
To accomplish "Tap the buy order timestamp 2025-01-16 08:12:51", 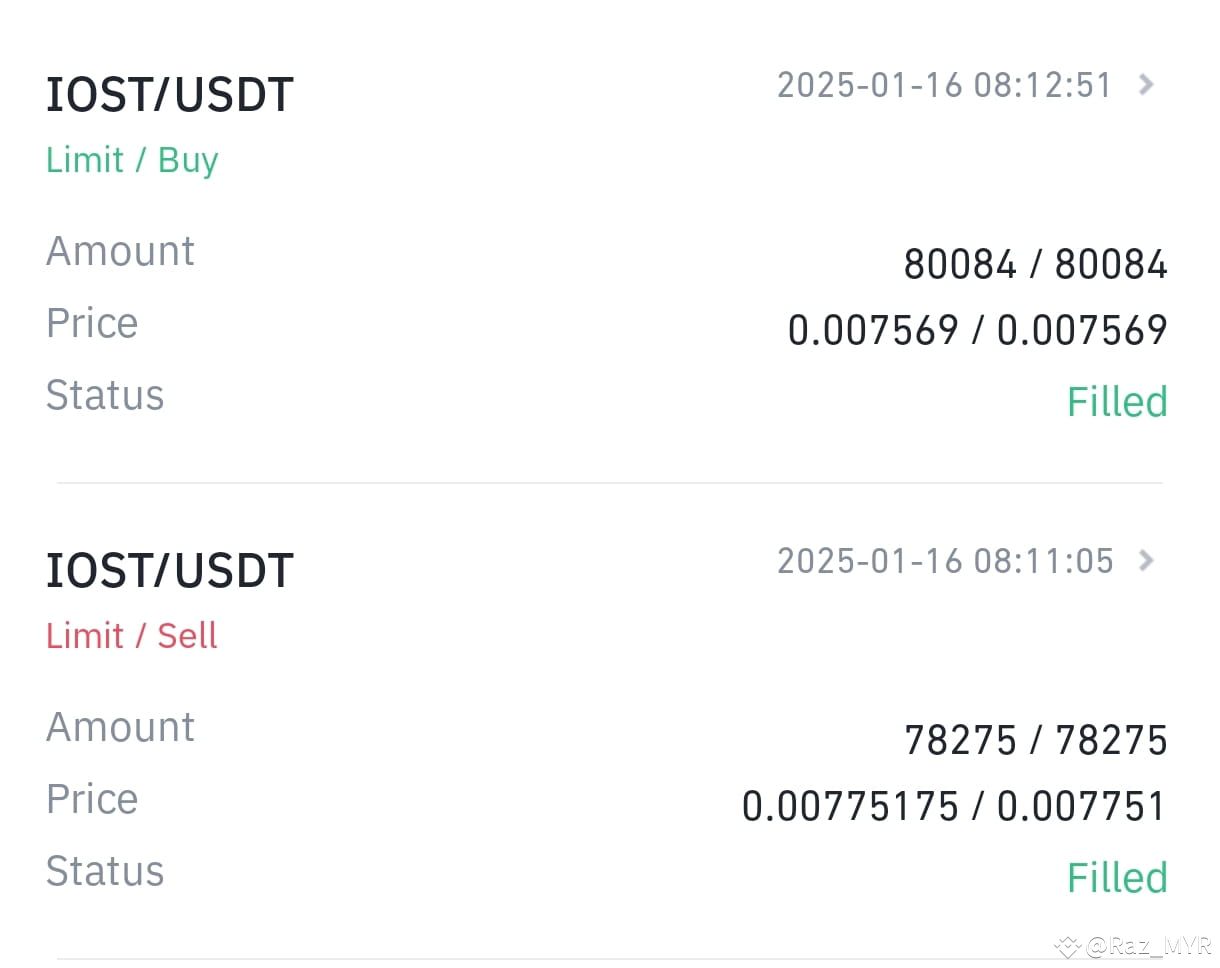I will [x=944, y=85].
